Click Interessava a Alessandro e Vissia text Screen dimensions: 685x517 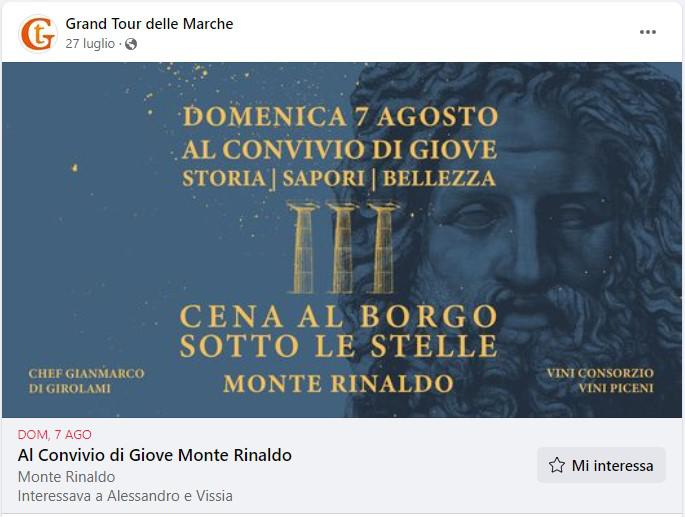(125, 496)
